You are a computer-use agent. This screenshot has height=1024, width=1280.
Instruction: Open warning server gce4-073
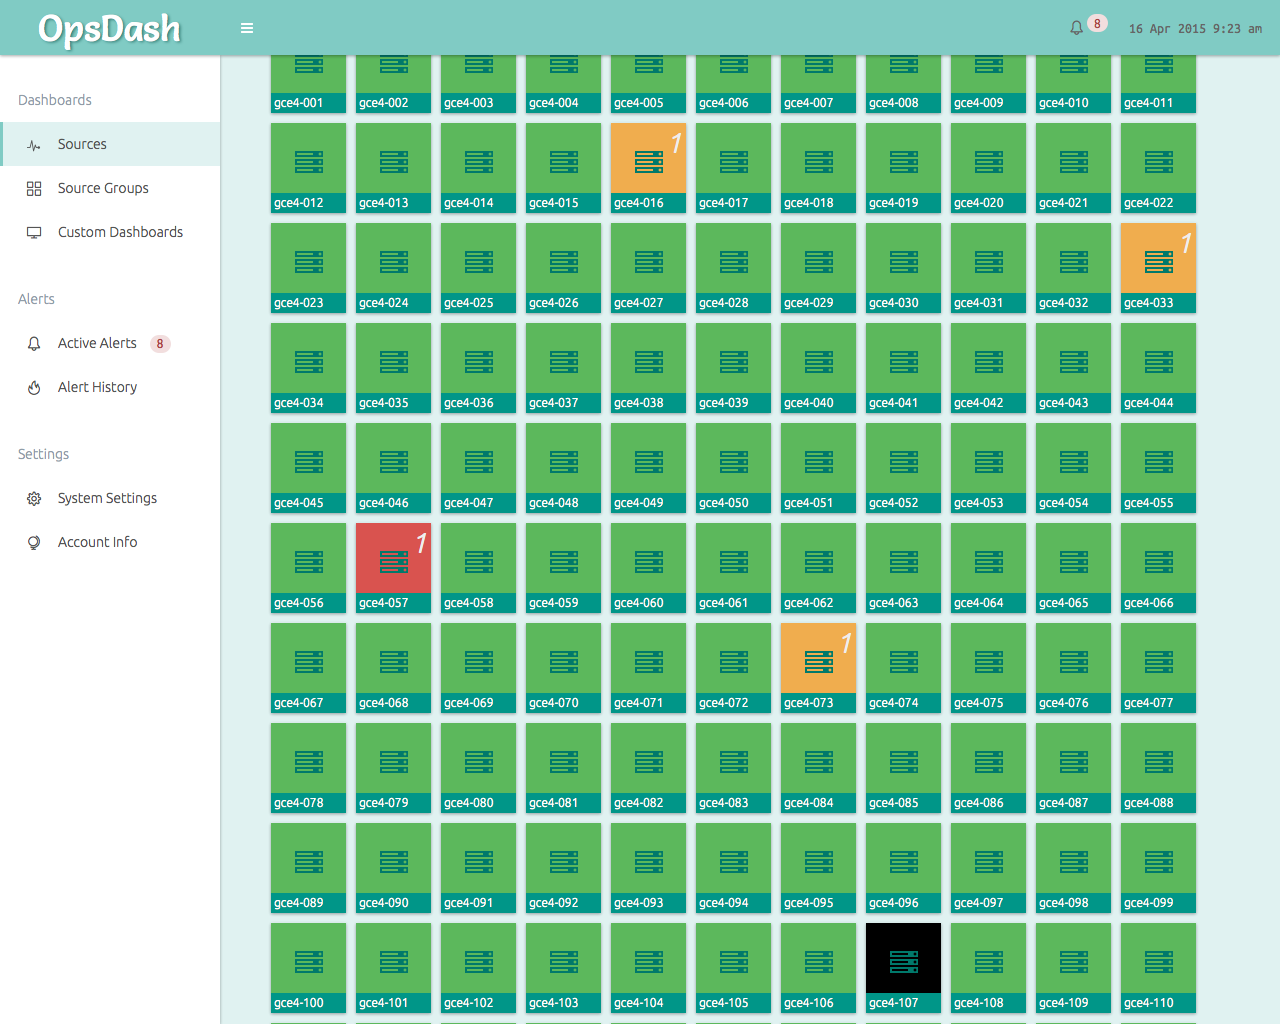(x=817, y=667)
